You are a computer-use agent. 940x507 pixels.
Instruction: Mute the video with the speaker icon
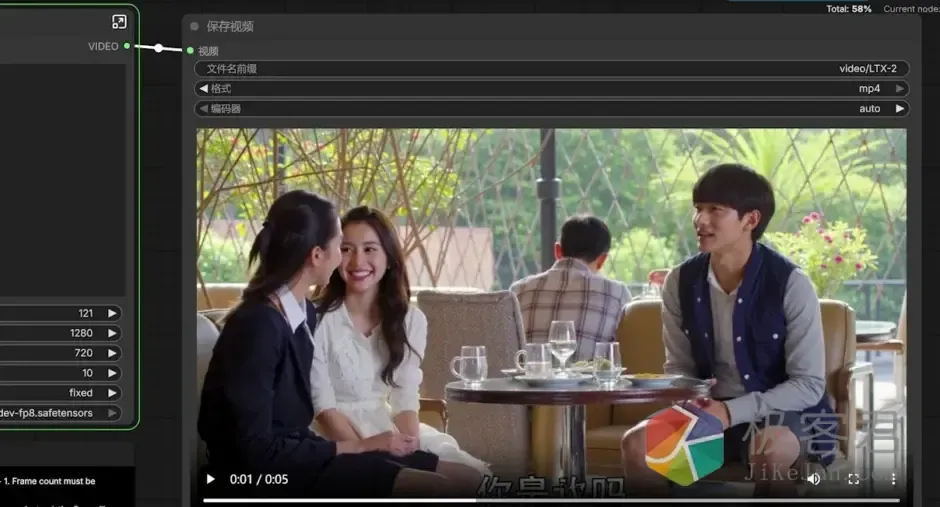click(813, 479)
